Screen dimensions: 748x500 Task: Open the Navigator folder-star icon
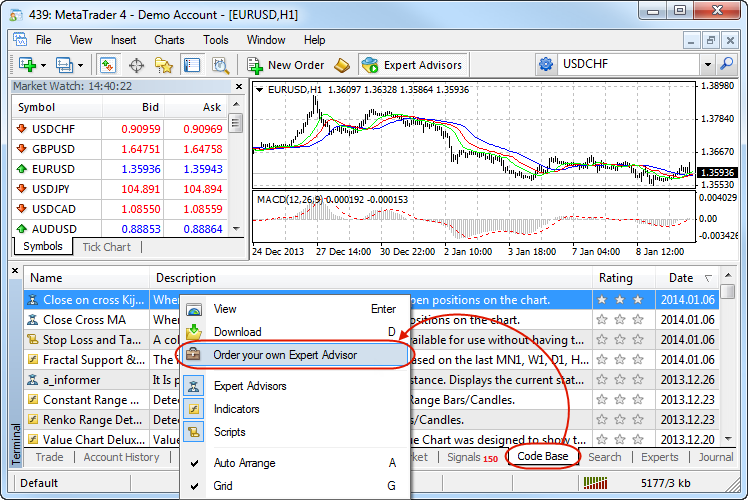point(164,65)
